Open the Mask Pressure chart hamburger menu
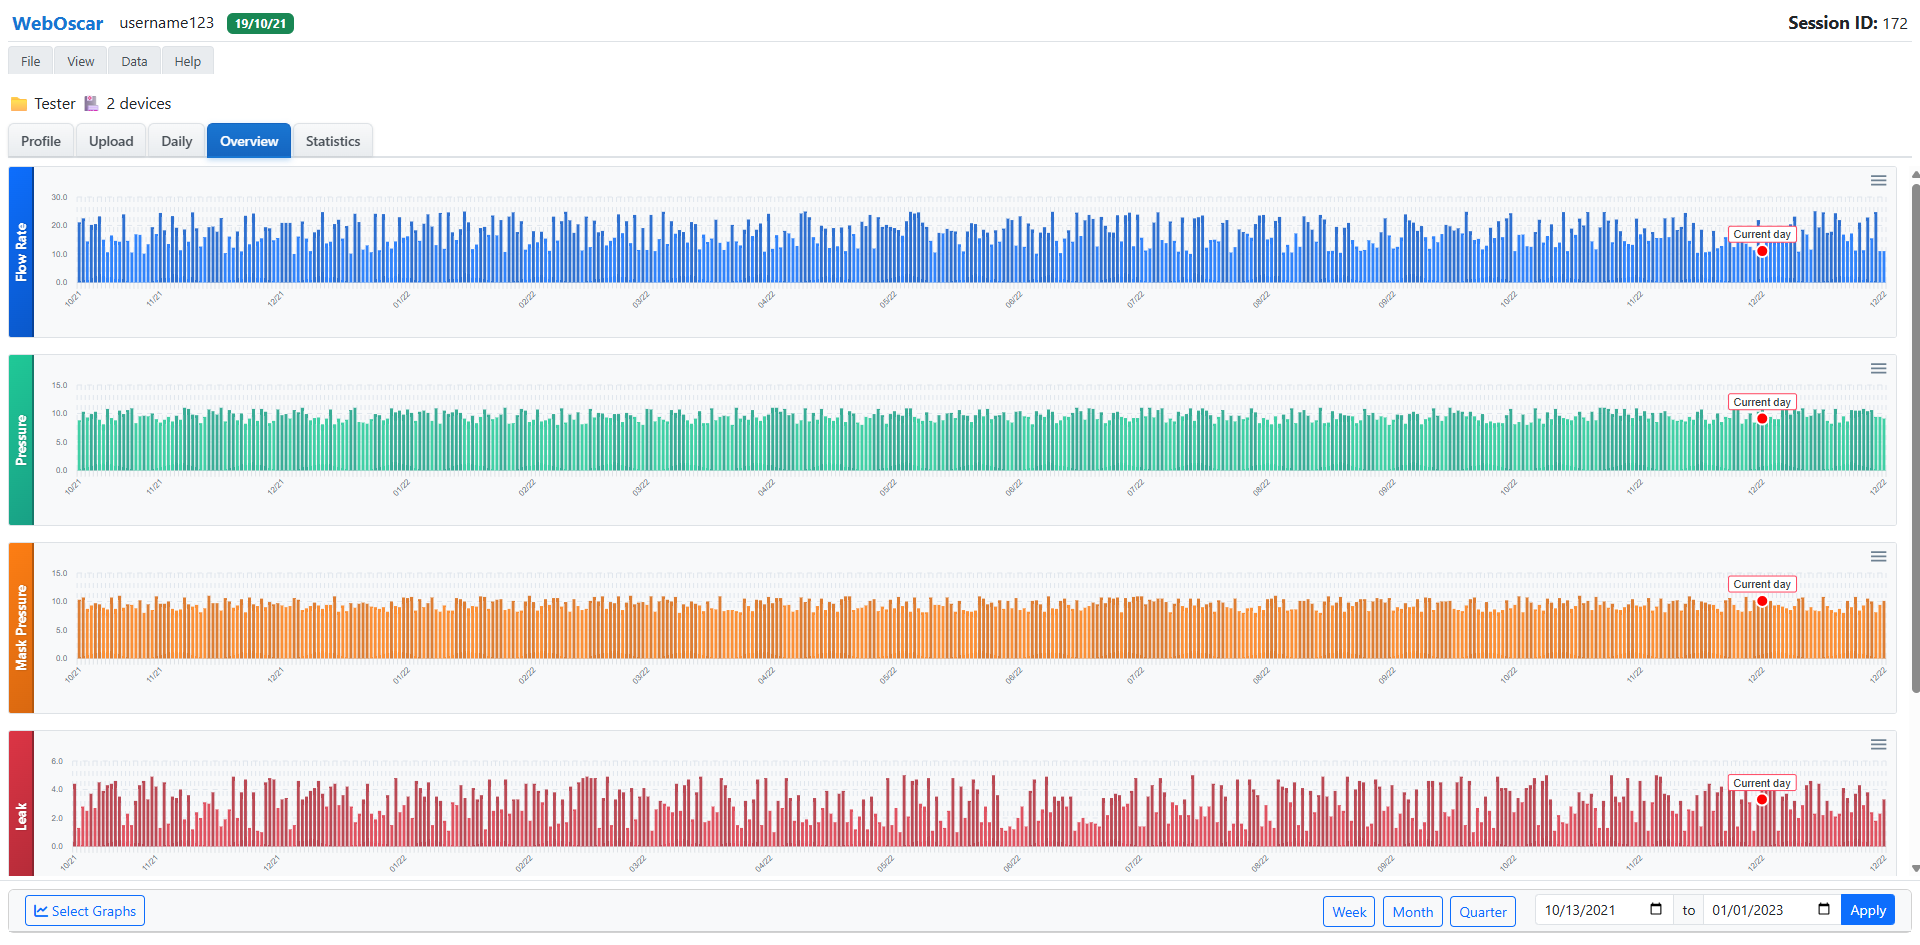1920x945 pixels. (x=1878, y=557)
